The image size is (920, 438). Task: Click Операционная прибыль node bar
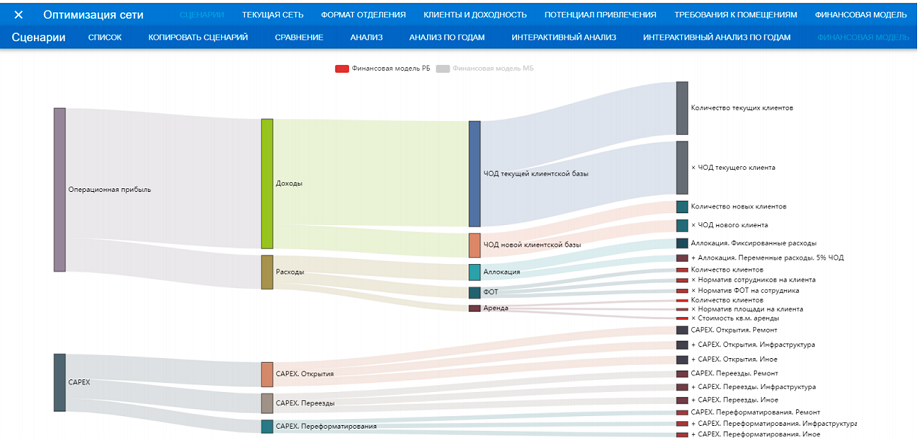pyautogui.click(x=59, y=189)
